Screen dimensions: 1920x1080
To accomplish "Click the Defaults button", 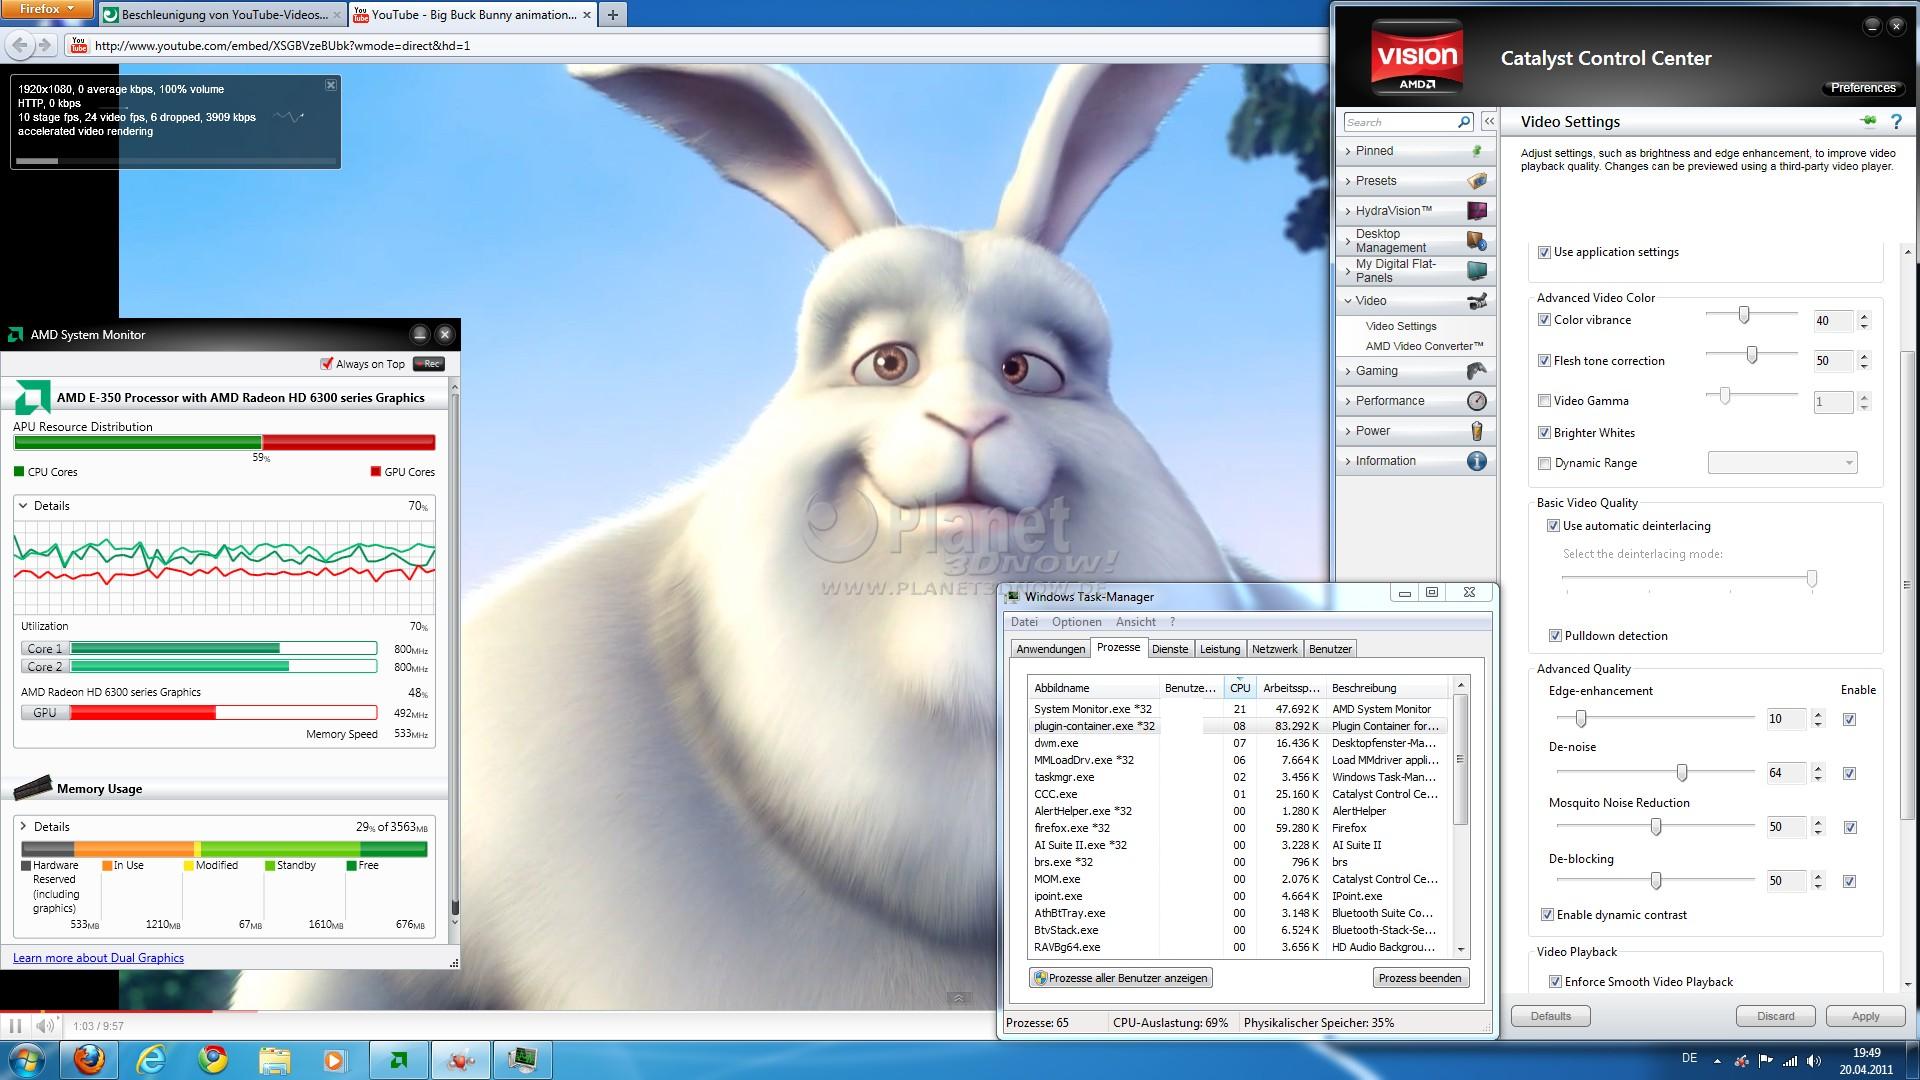I will click(1551, 1016).
